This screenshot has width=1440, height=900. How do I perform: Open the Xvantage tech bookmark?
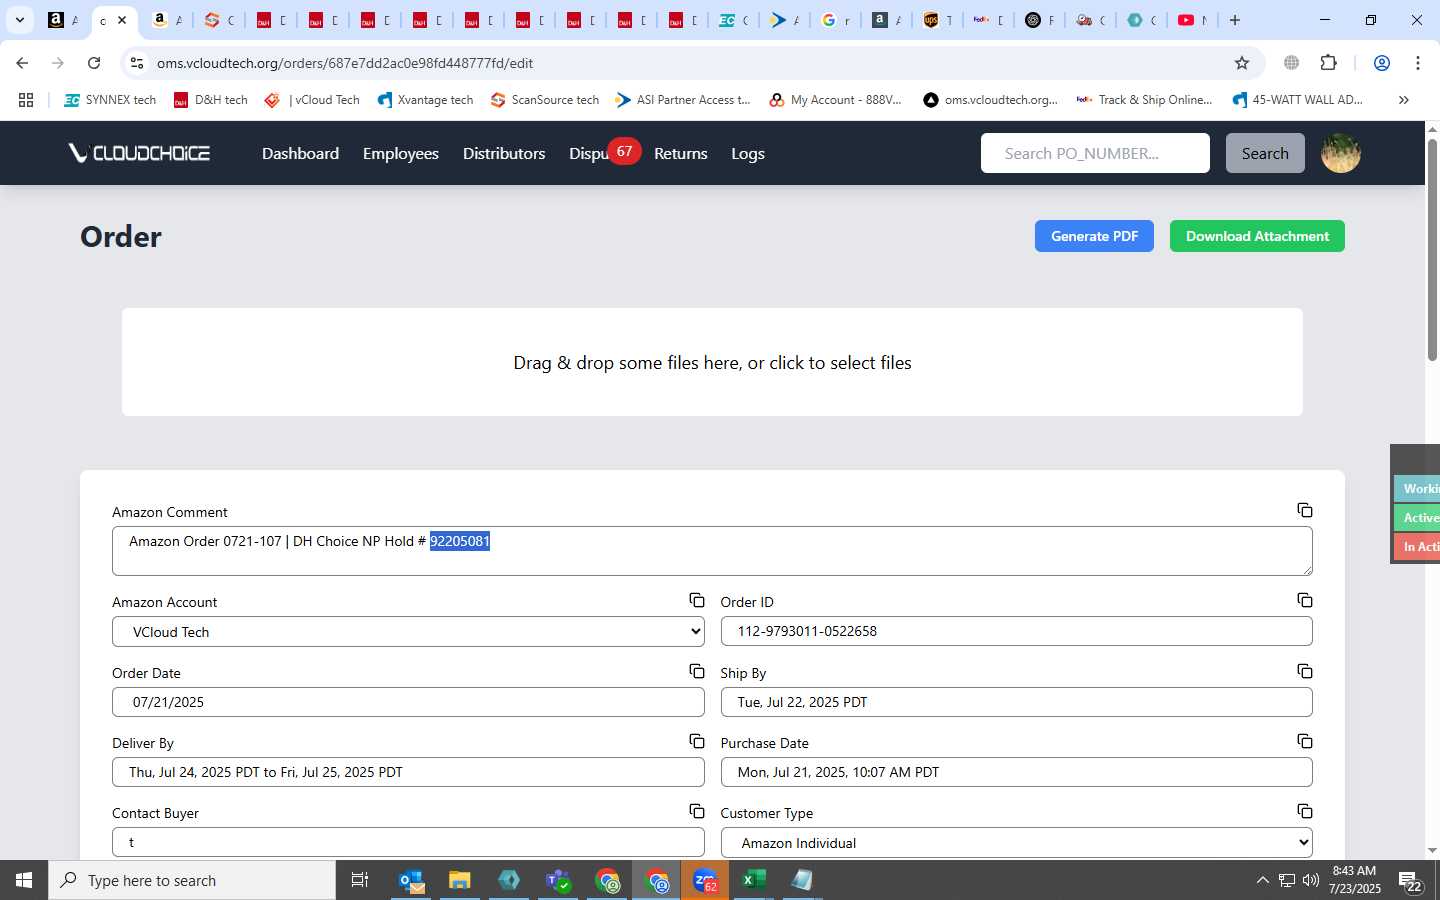click(425, 100)
